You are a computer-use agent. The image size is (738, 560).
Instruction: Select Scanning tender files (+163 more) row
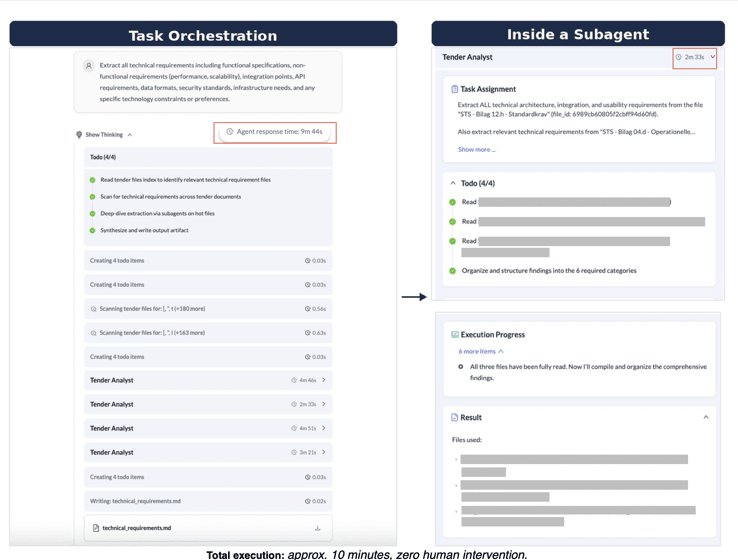coord(208,333)
